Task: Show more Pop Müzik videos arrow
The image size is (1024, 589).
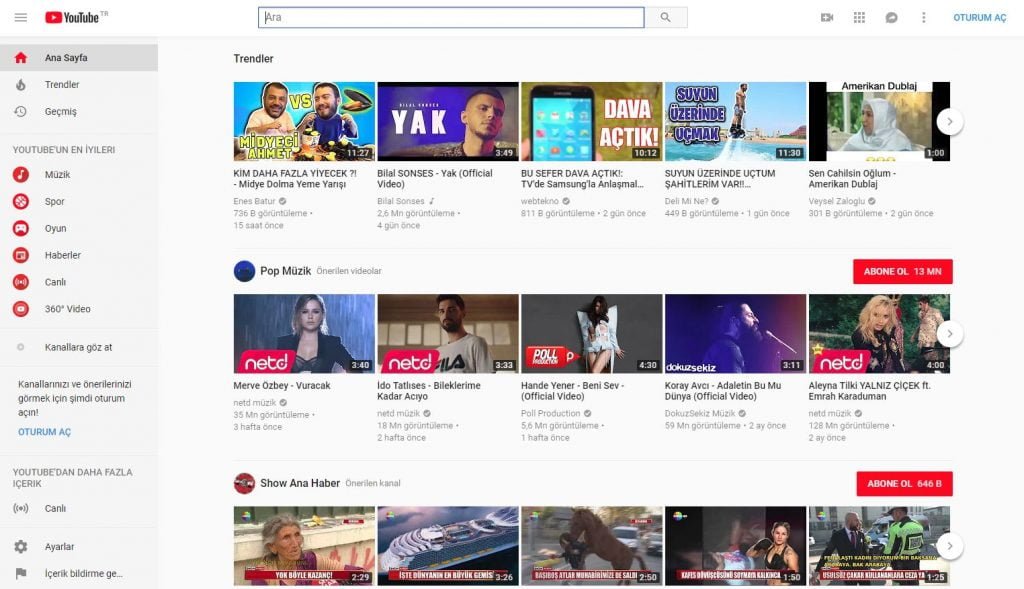Action: pos(950,334)
